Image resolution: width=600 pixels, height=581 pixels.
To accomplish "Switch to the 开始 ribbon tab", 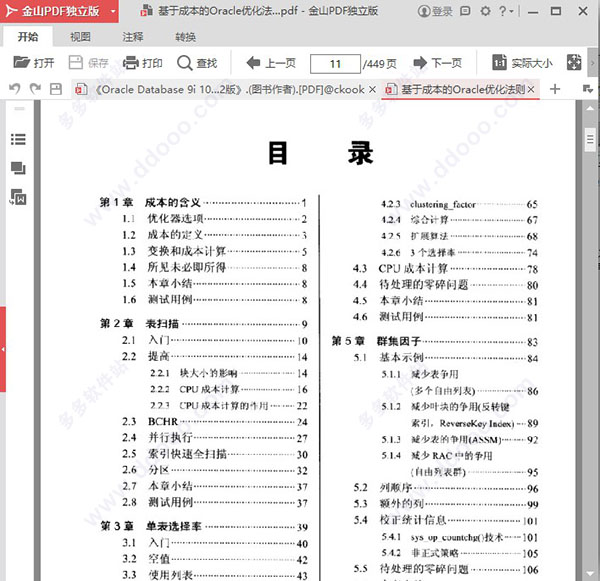I will point(28,37).
